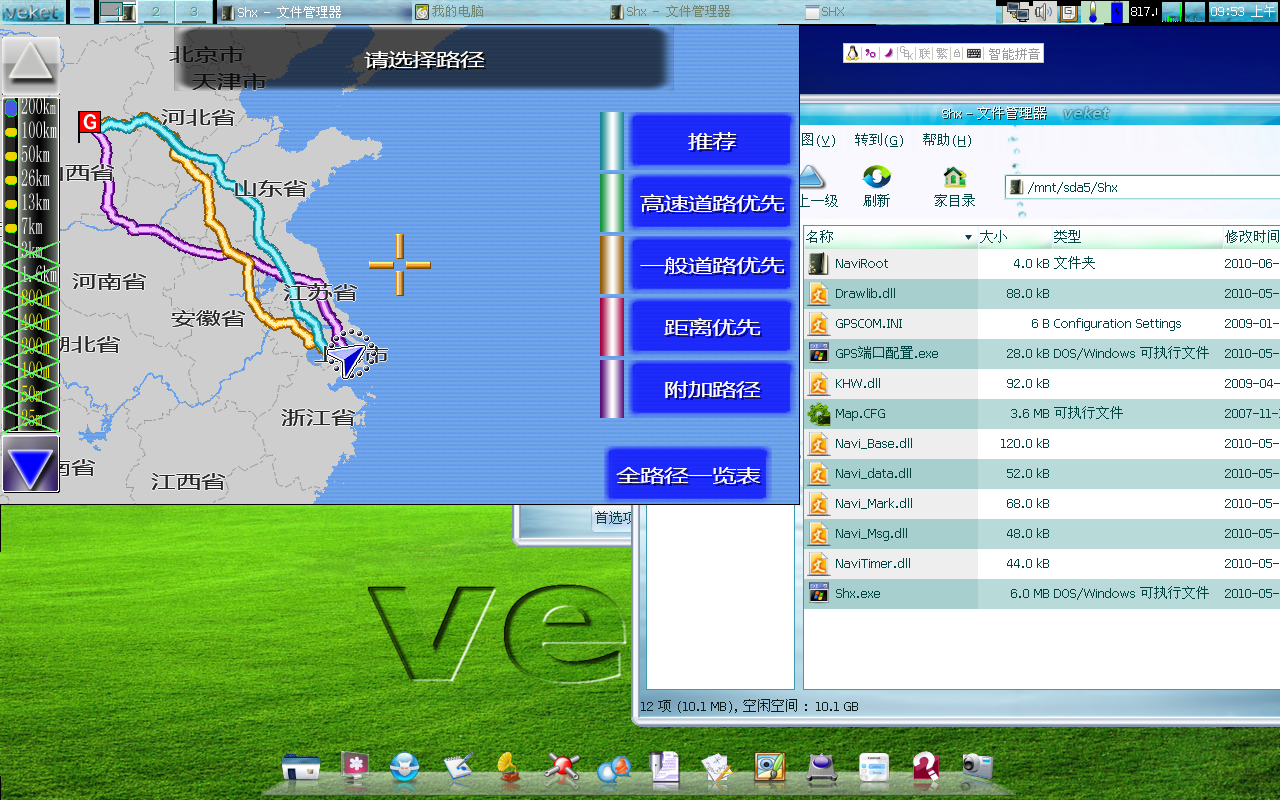Set map scale to 7km
This screenshot has height=800, width=1280.
click(31, 227)
